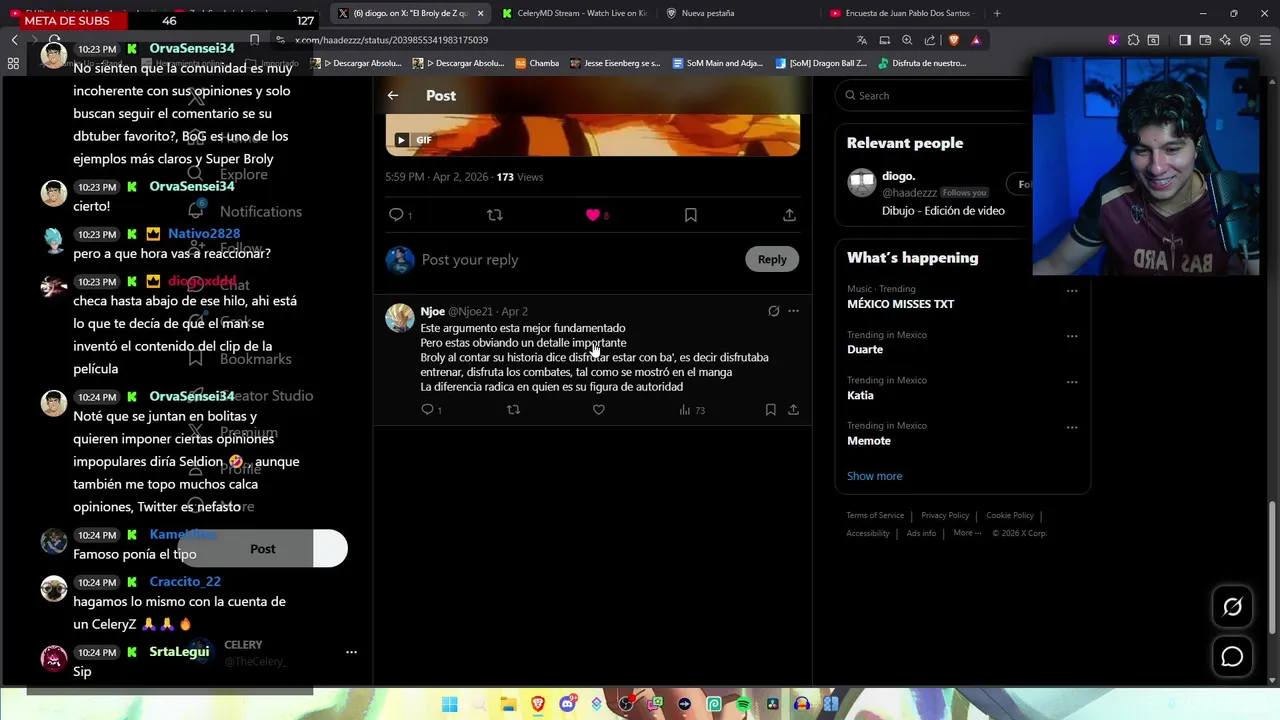This screenshot has height=720, width=1280.
Task: Click the Reply button
Action: tap(772, 259)
